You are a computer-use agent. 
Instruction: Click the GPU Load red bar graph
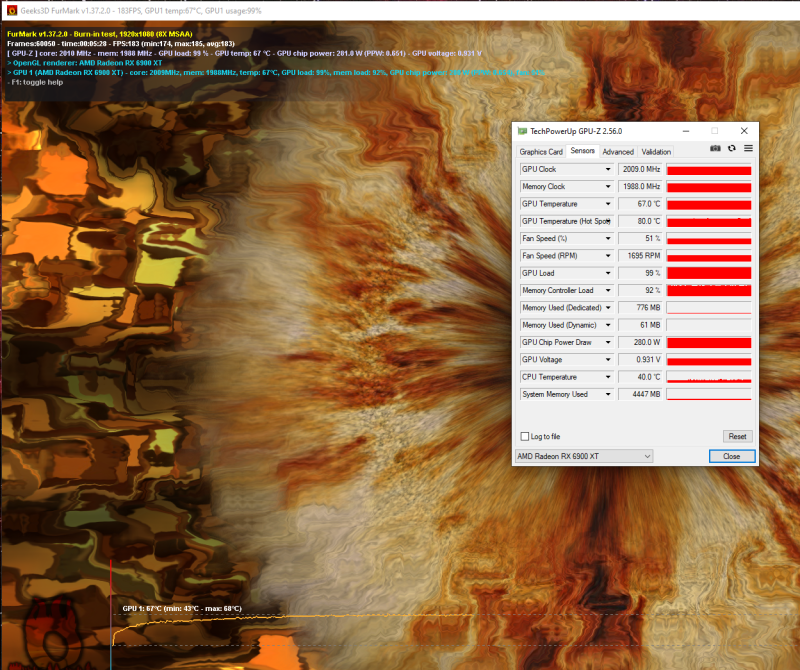point(708,272)
